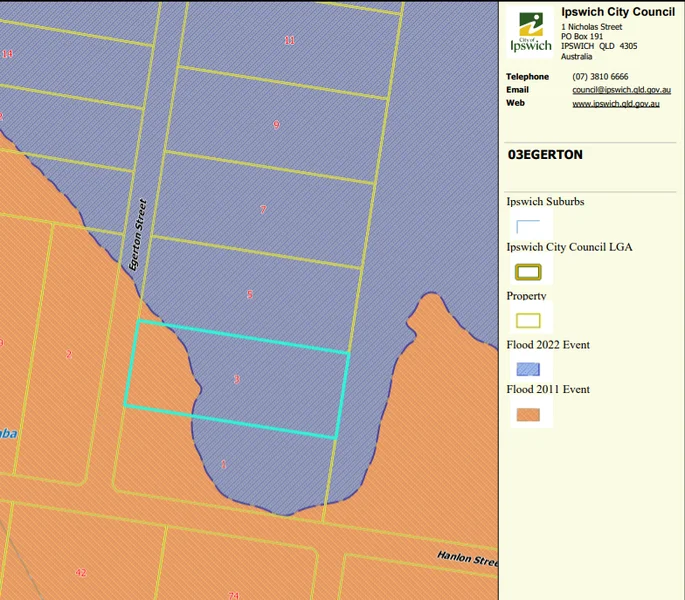The width and height of the screenshot is (685, 600).
Task: Select lot 3 in the cyan highlighted parcel
Action: point(237,379)
